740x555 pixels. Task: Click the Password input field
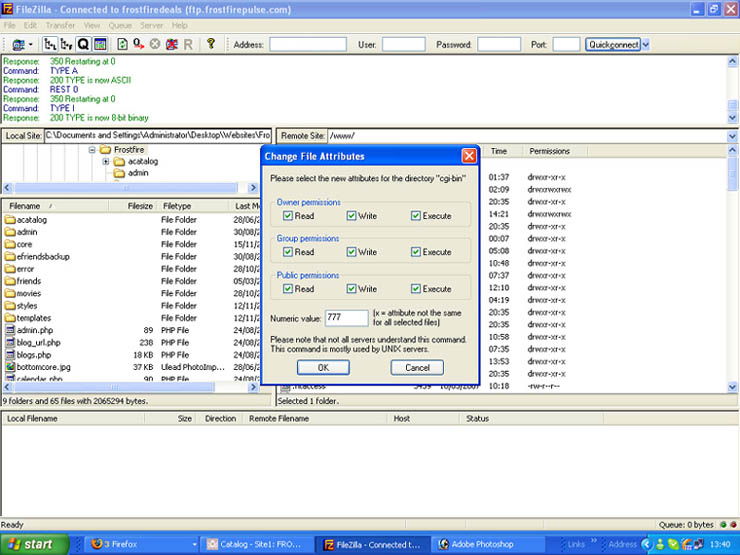click(x=499, y=45)
